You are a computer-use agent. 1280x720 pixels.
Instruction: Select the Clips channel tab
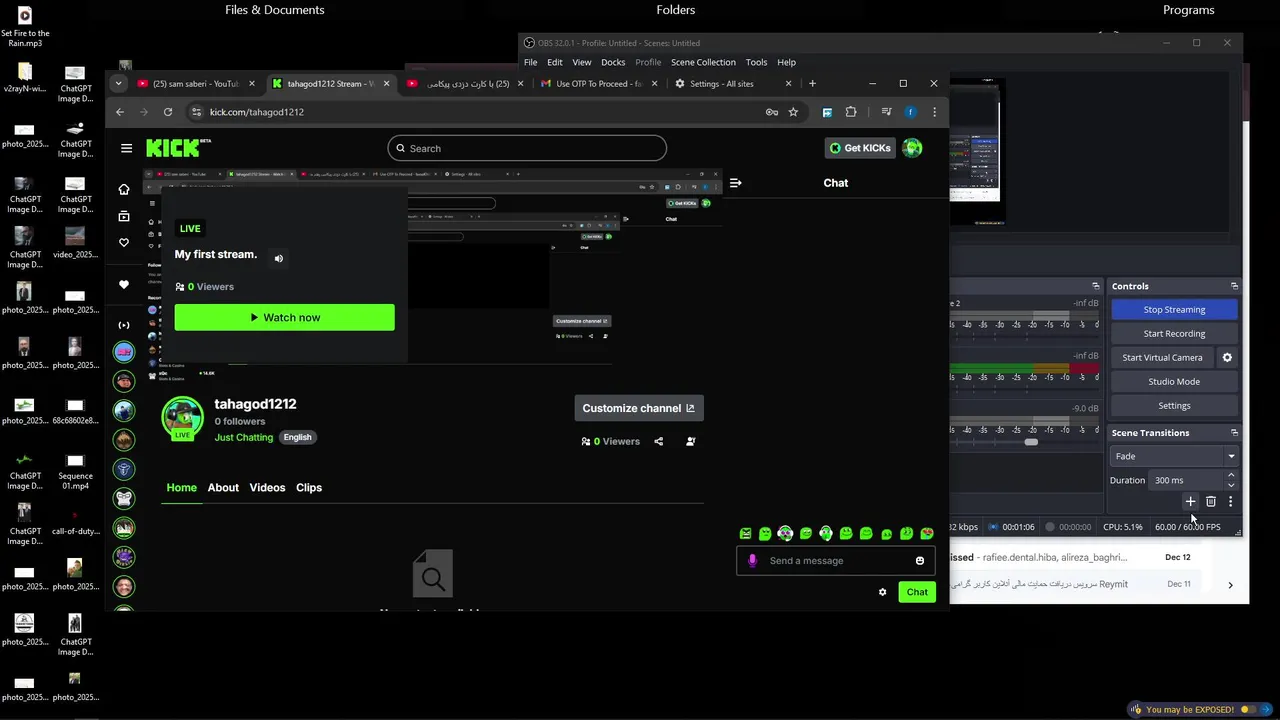tap(309, 488)
